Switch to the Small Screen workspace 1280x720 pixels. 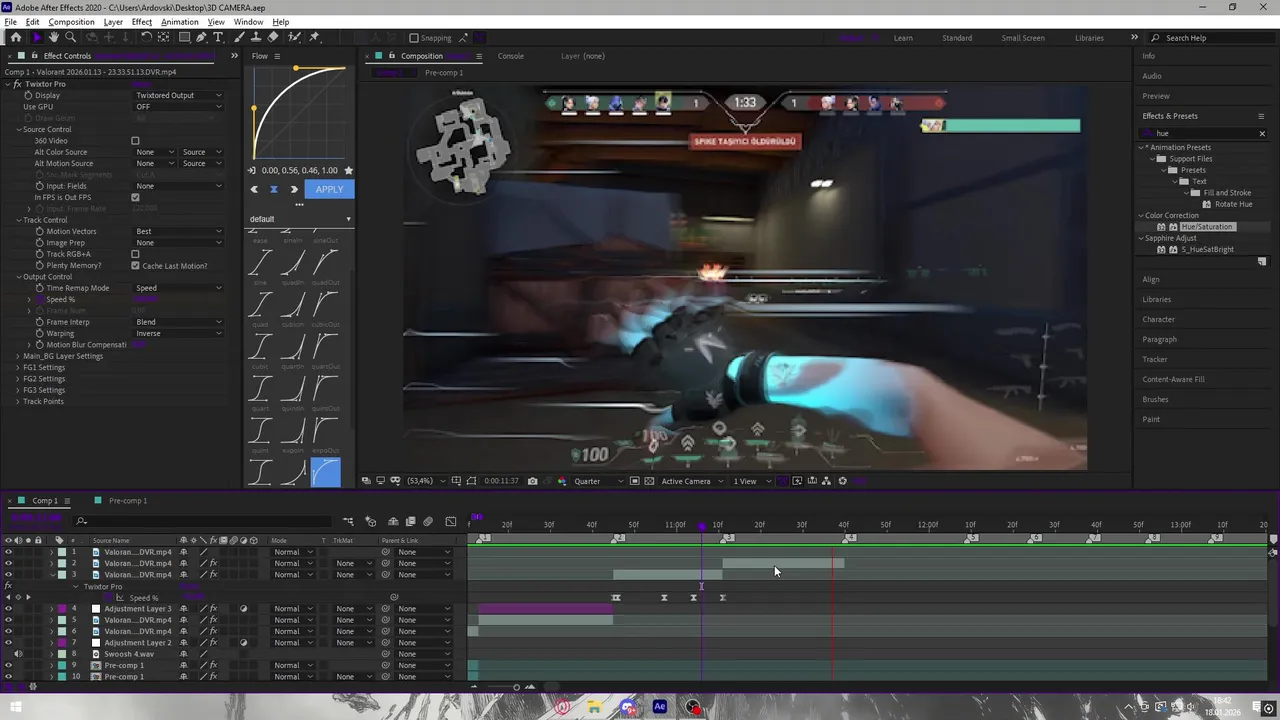[x=1023, y=38]
